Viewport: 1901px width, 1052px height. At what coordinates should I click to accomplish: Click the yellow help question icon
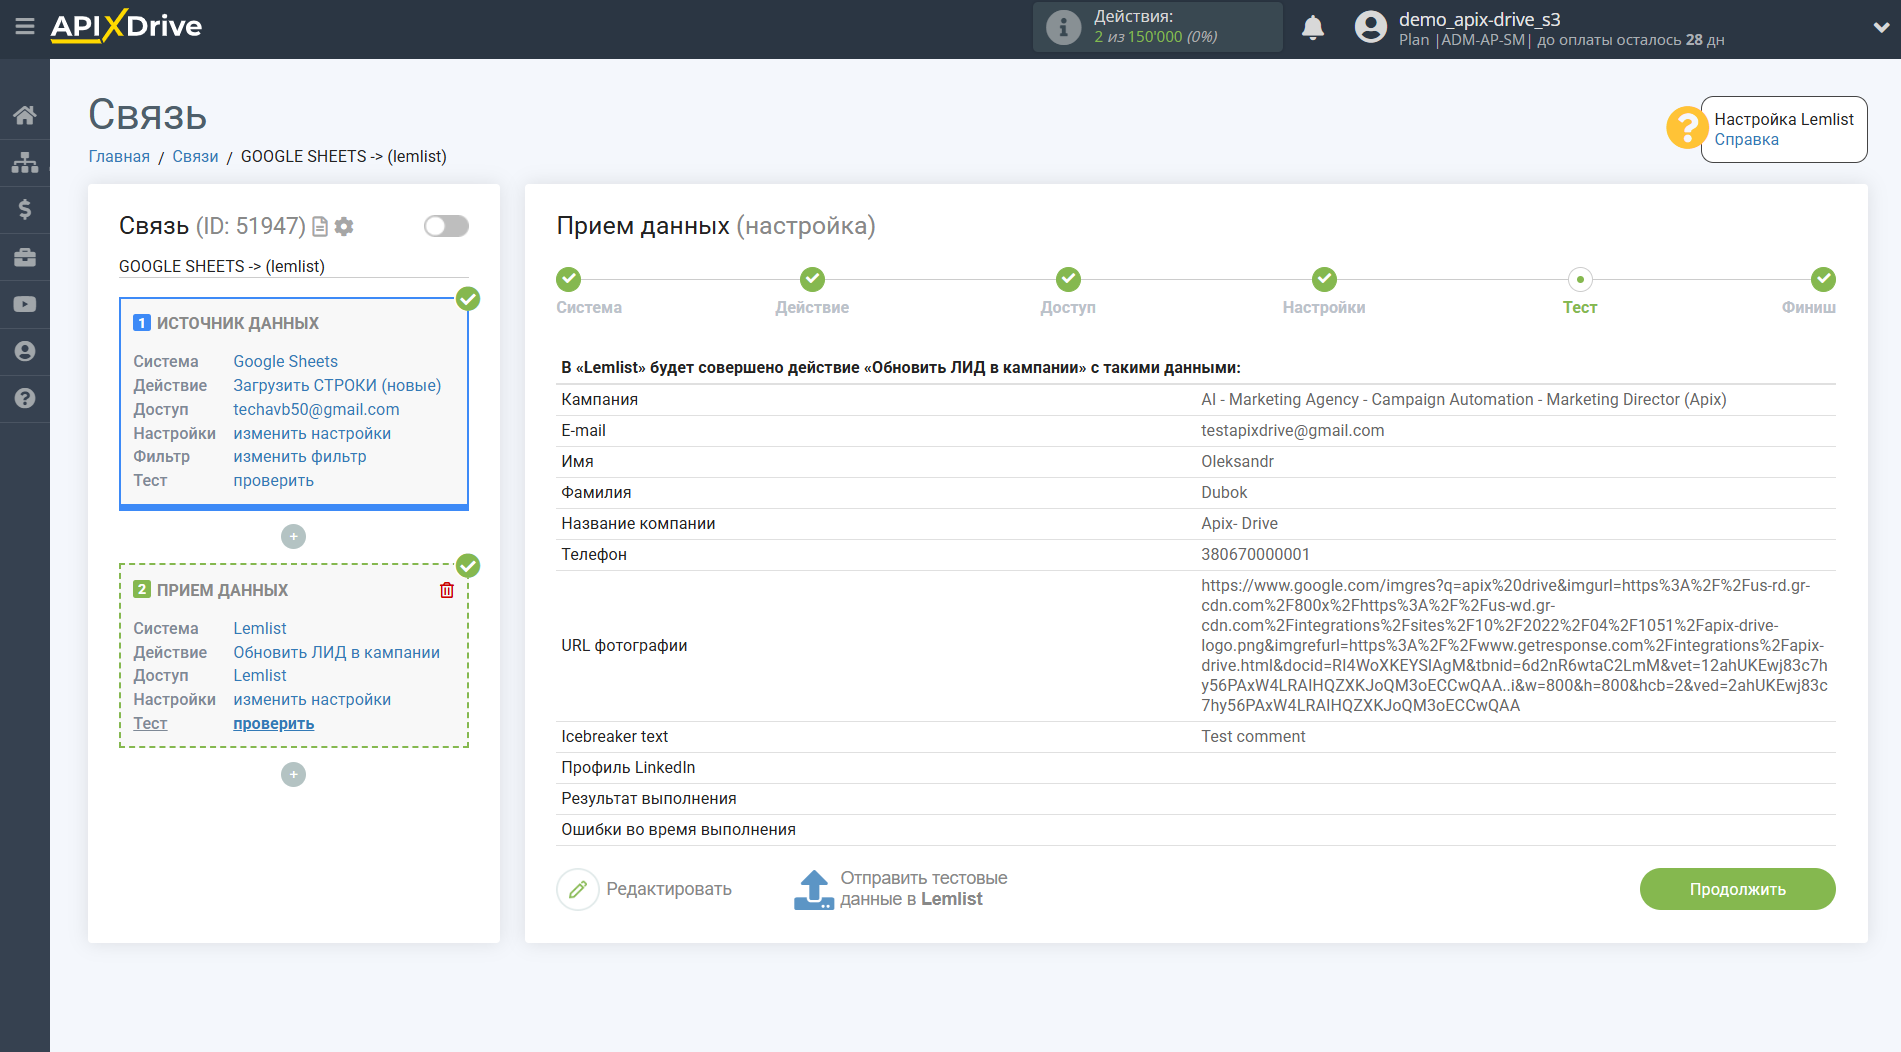tap(1686, 128)
